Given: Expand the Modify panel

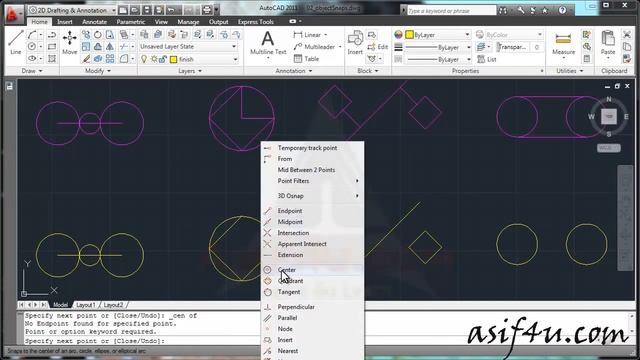Looking at the screenshot, I should click(x=98, y=71).
